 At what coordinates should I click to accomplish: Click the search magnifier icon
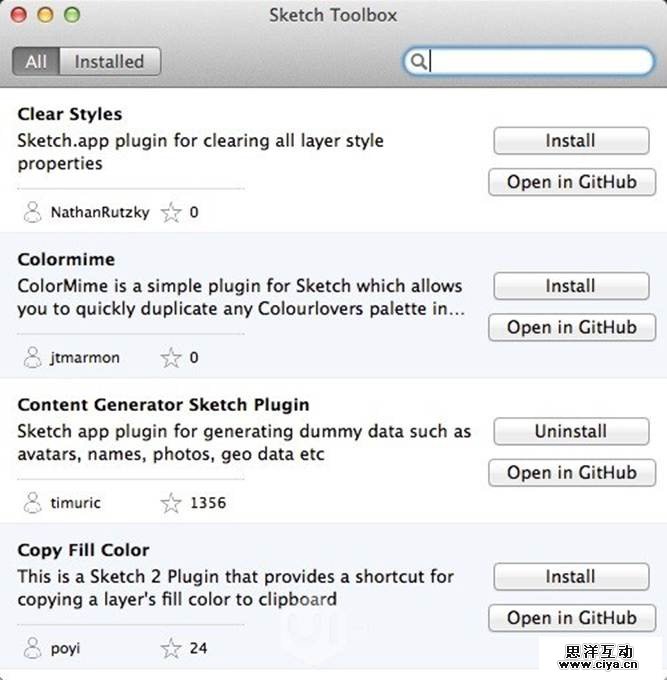pos(419,62)
